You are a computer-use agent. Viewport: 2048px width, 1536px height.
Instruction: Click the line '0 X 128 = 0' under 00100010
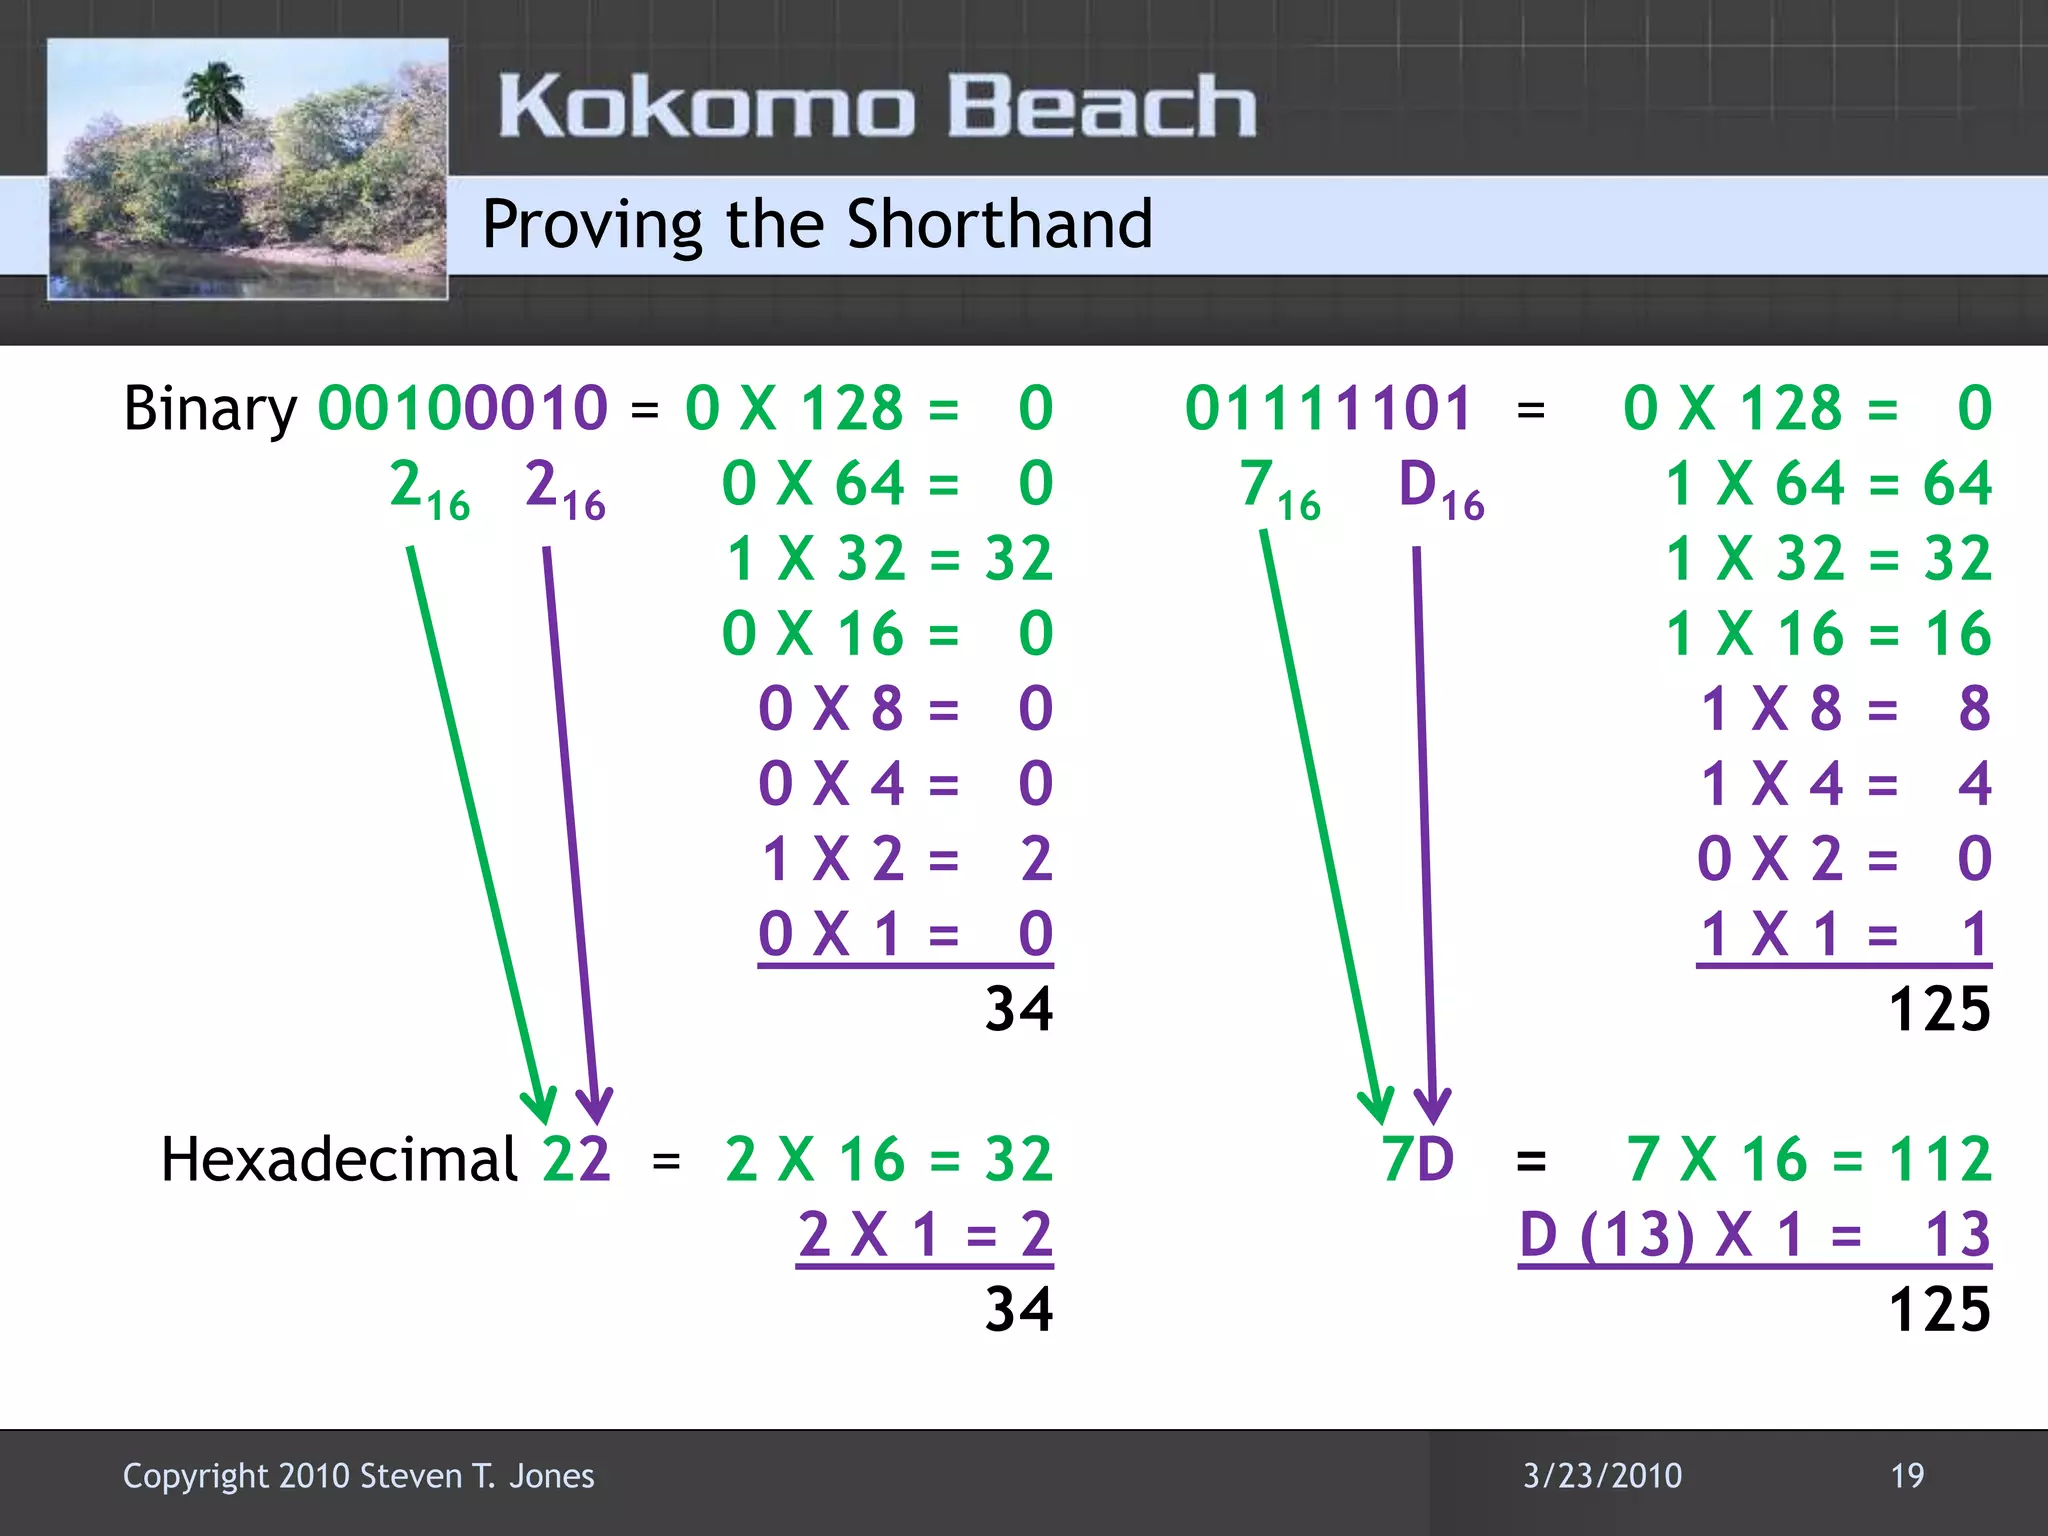pyautogui.click(x=869, y=408)
